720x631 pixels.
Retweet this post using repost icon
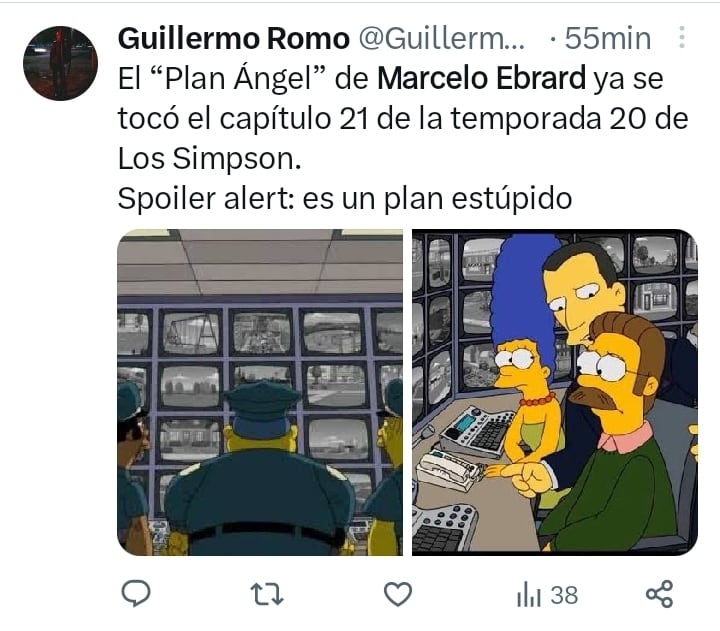(x=267, y=594)
